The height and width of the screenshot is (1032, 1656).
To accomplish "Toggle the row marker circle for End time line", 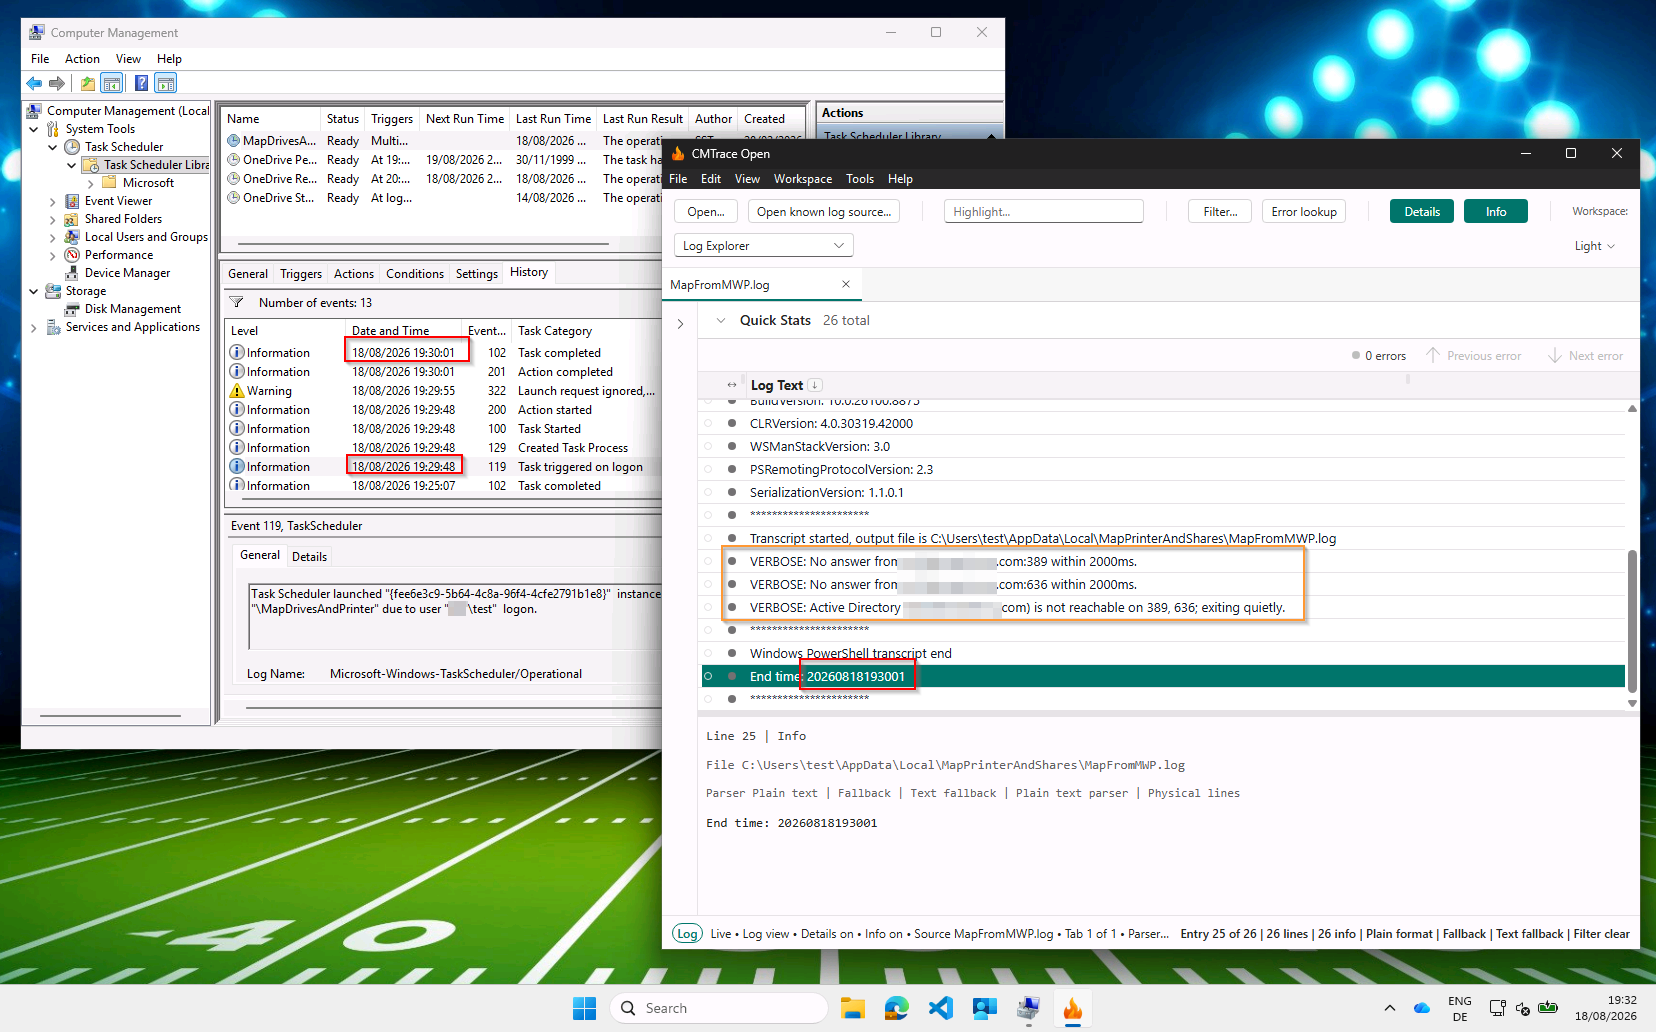I will (708, 676).
